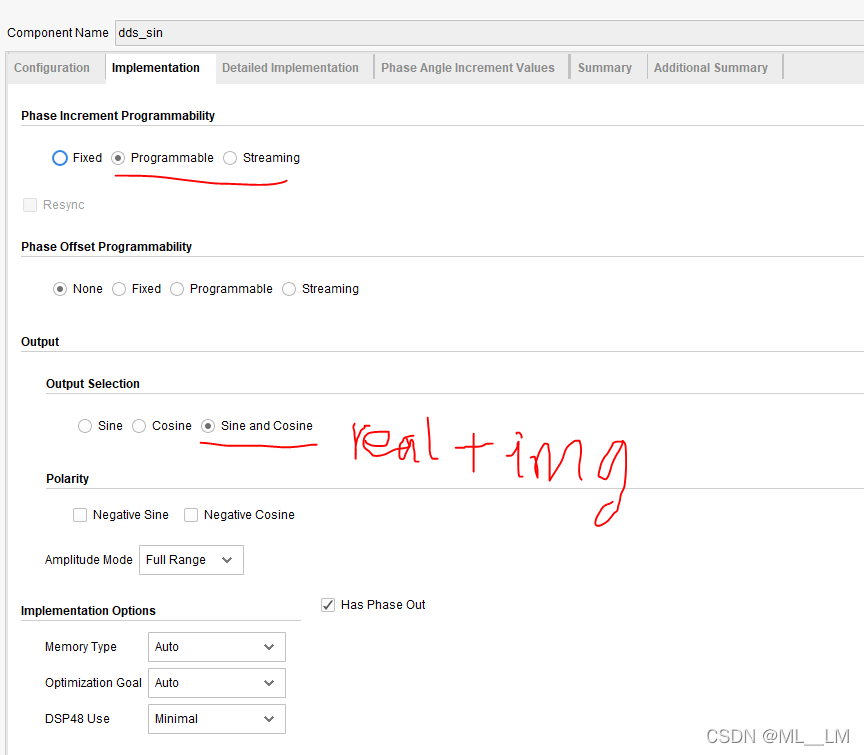This screenshot has height=755, width=864.
Task: Switch to the Configuration tab
Action: (x=52, y=68)
